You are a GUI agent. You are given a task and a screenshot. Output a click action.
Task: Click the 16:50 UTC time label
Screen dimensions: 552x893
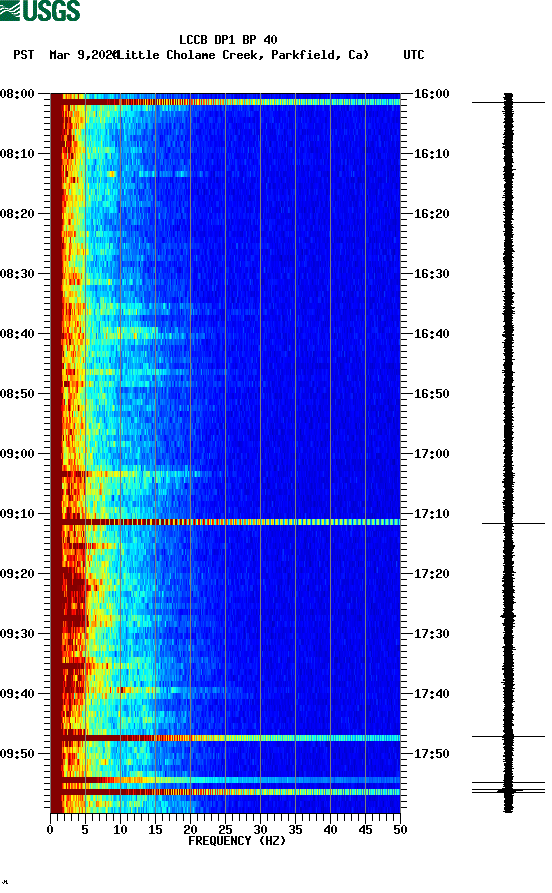click(x=431, y=394)
